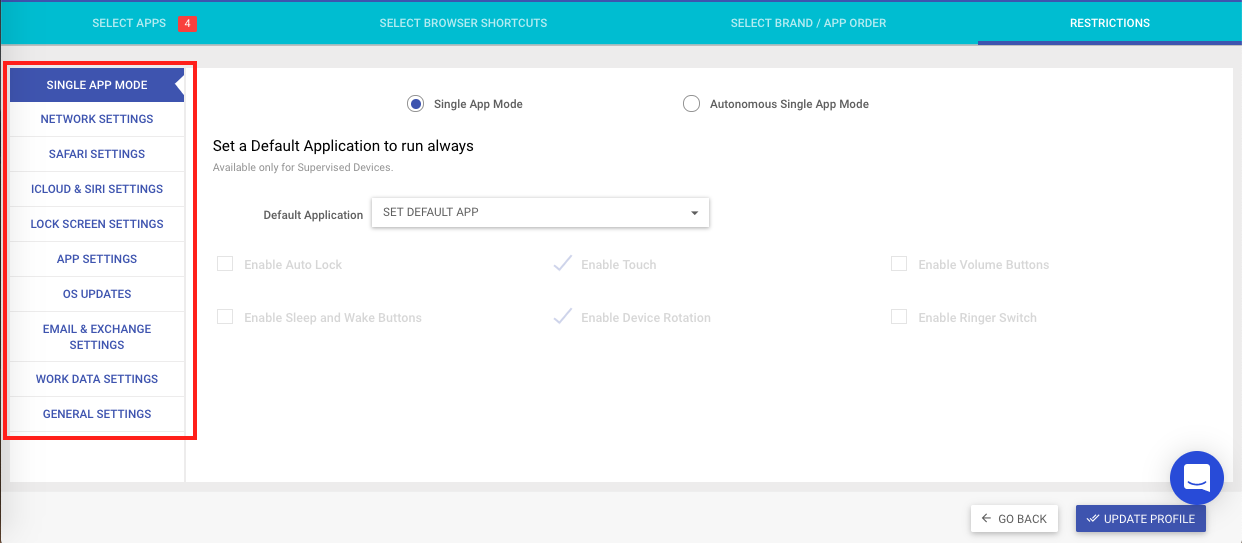The height and width of the screenshot is (543, 1242).
Task: Select Autonomous Single App Mode radio
Action: tap(691, 104)
